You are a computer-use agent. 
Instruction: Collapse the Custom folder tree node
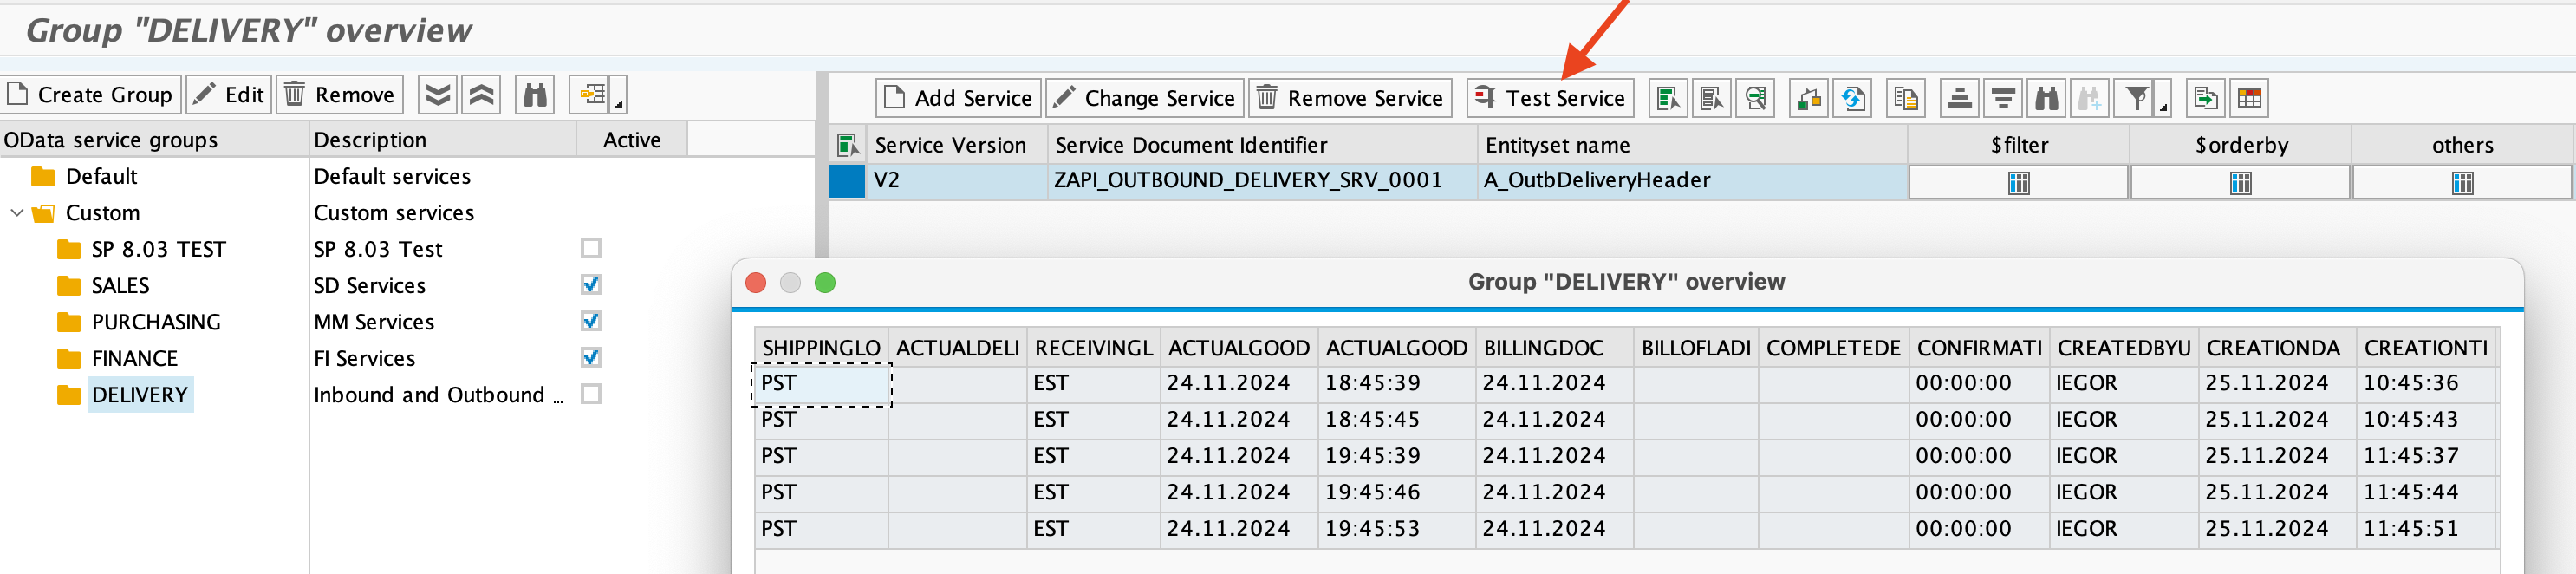[x=17, y=213]
